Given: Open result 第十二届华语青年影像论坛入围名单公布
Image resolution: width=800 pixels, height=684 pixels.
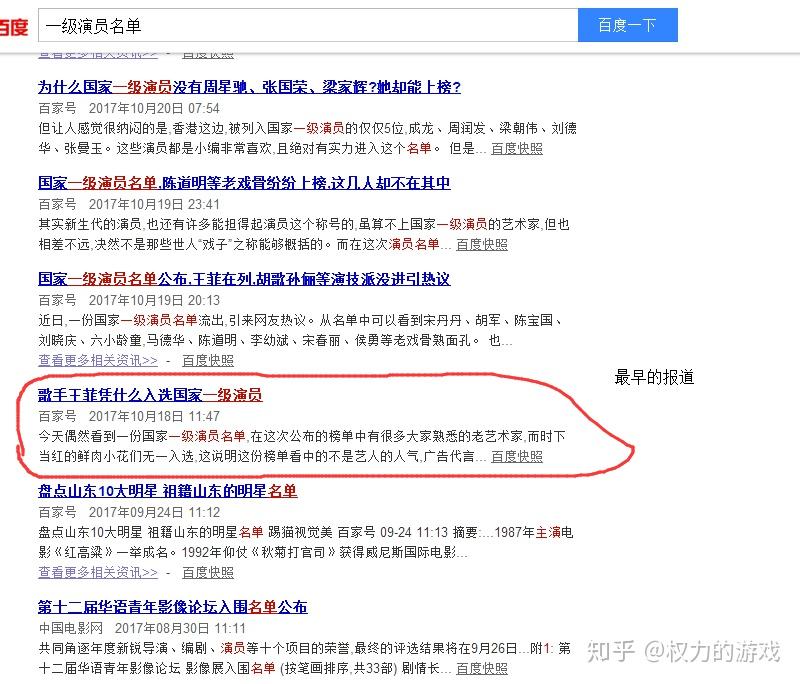Looking at the screenshot, I should pyautogui.click(x=173, y=607).
